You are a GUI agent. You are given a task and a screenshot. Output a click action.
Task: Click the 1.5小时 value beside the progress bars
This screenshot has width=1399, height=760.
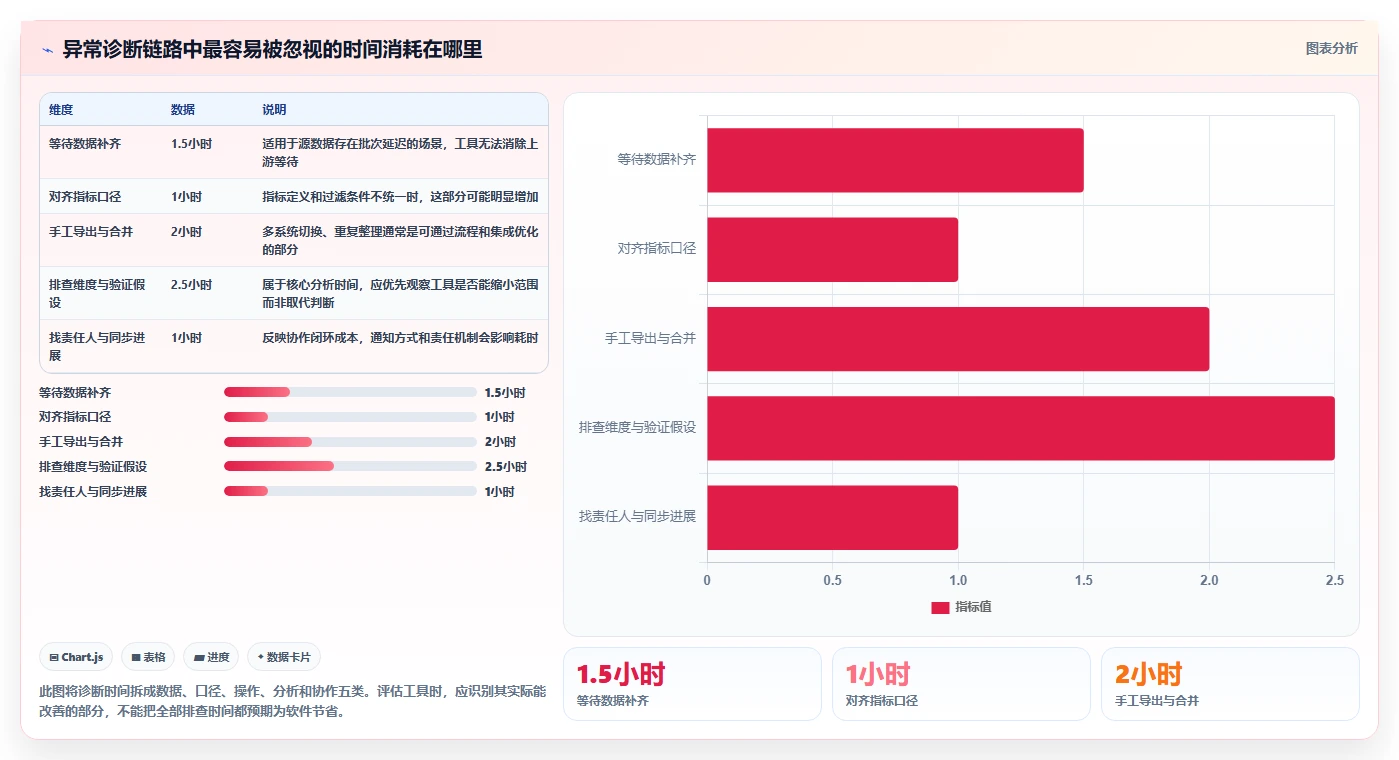click(505, 393)
